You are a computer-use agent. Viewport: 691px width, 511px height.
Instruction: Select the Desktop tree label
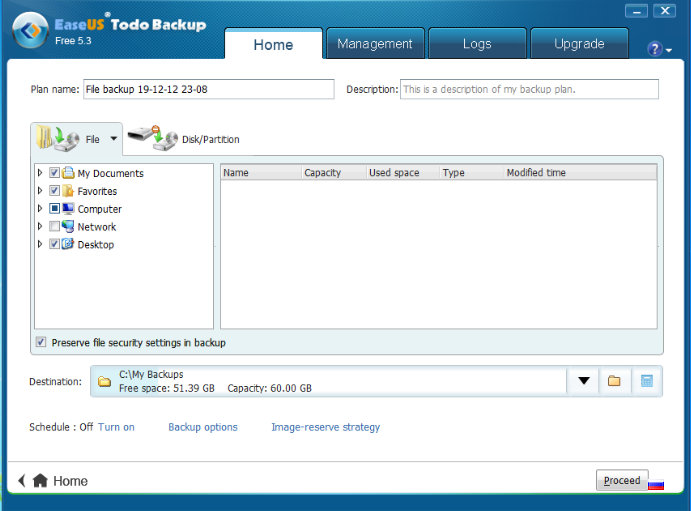point(96,244)
